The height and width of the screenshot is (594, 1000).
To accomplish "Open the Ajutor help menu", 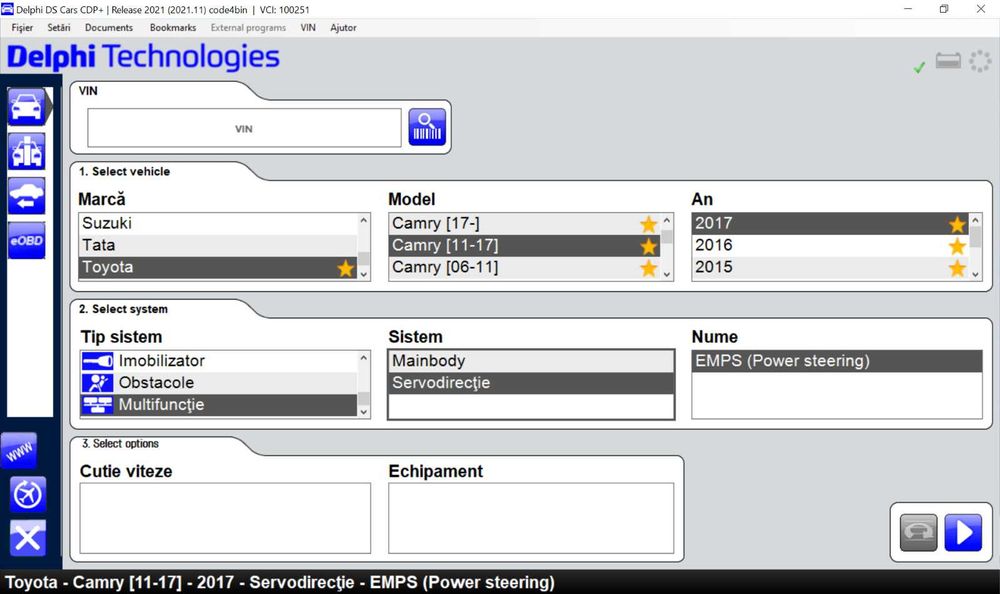I will tap(343, 27).
